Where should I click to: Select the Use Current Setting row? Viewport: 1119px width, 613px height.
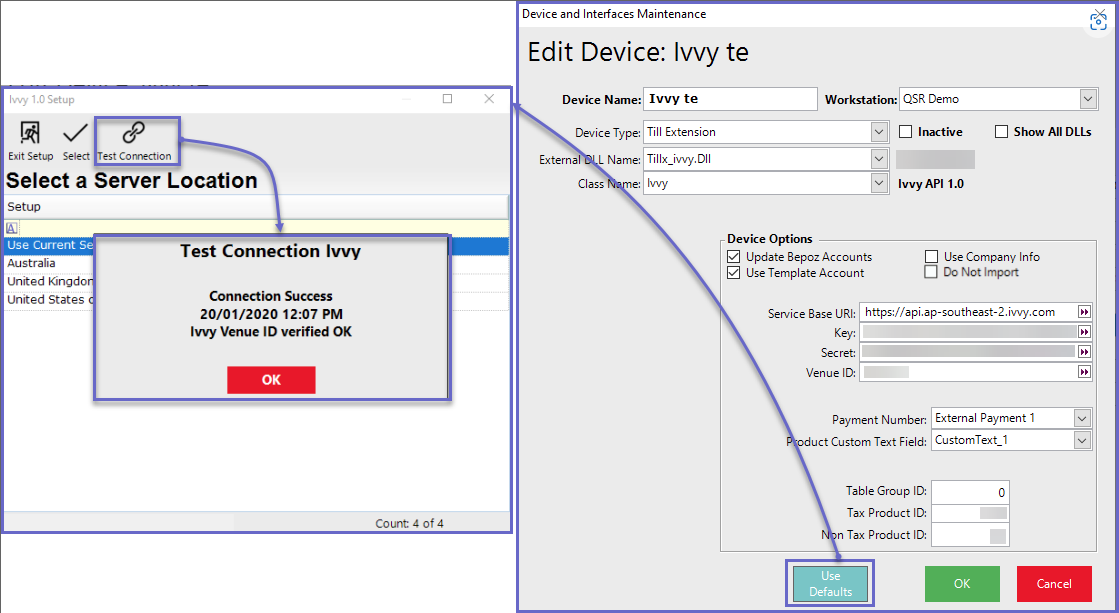click(49, 245)
